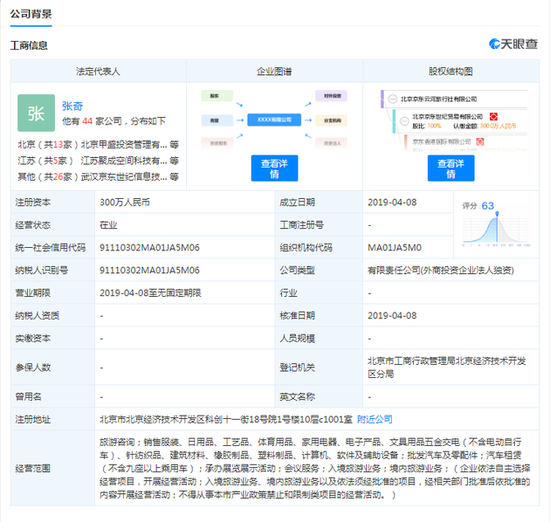Click the 英文名称 label
The height and width of the screenshot is (522, 550).
coord(297,397)
